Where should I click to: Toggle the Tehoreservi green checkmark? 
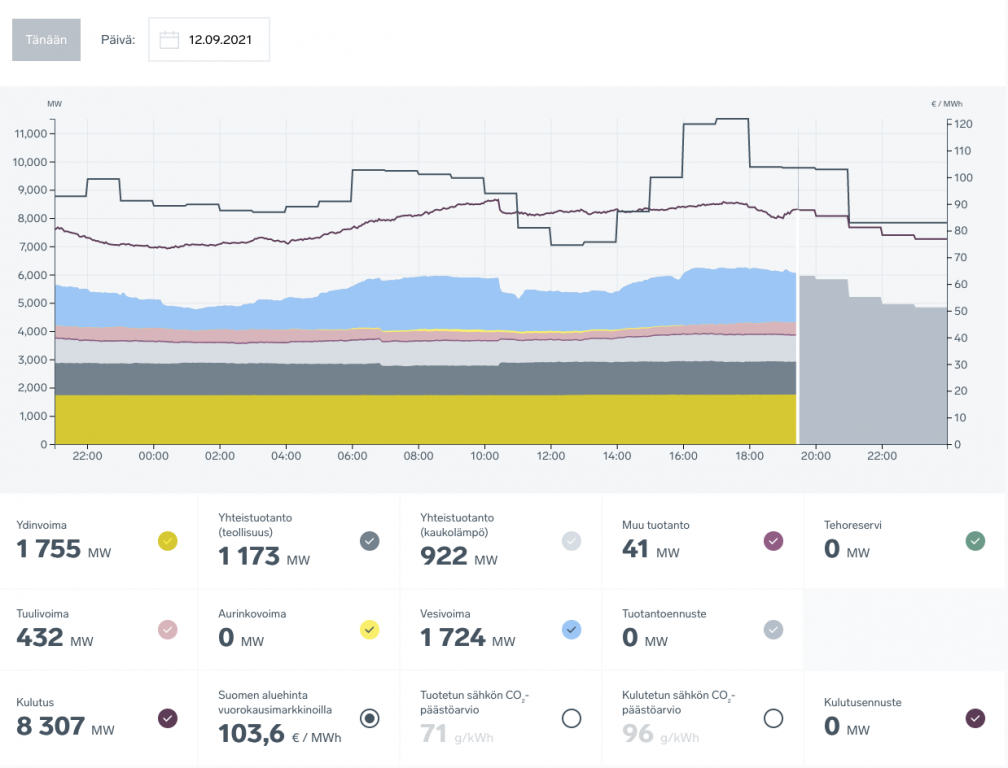(975, 541)
